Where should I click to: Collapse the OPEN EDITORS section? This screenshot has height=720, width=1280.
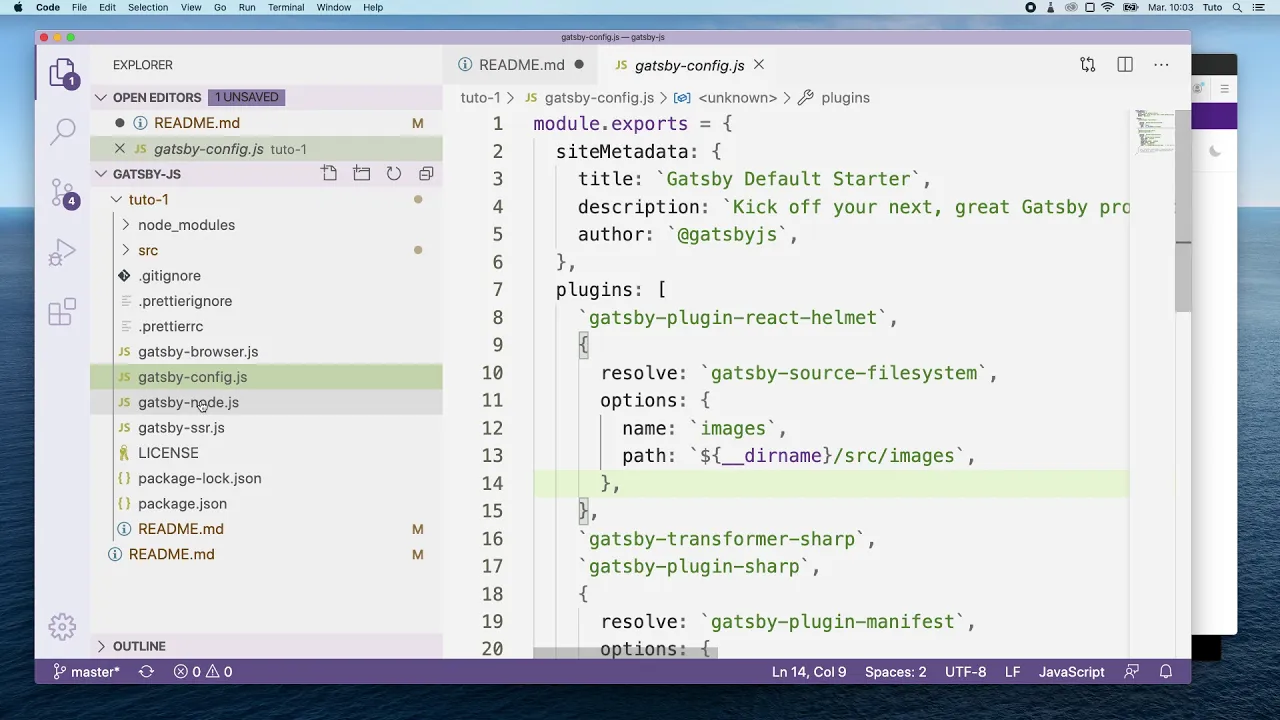101,97
